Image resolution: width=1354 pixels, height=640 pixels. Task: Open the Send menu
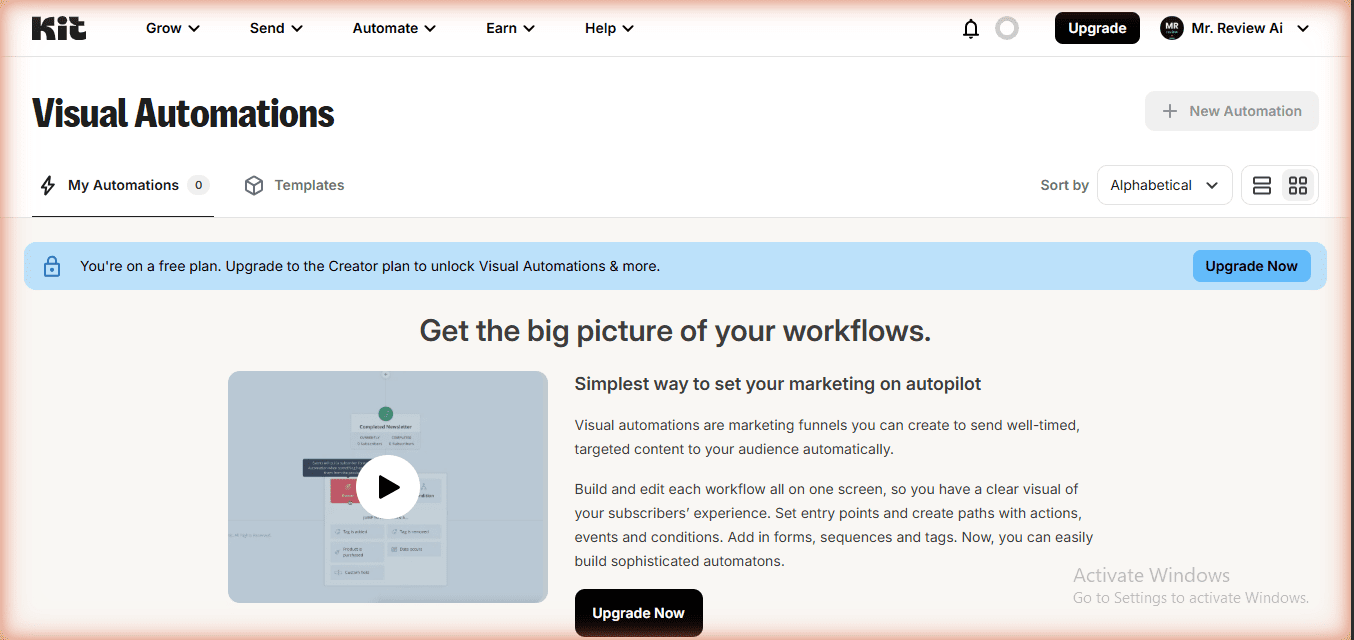(x=276, y=28)
